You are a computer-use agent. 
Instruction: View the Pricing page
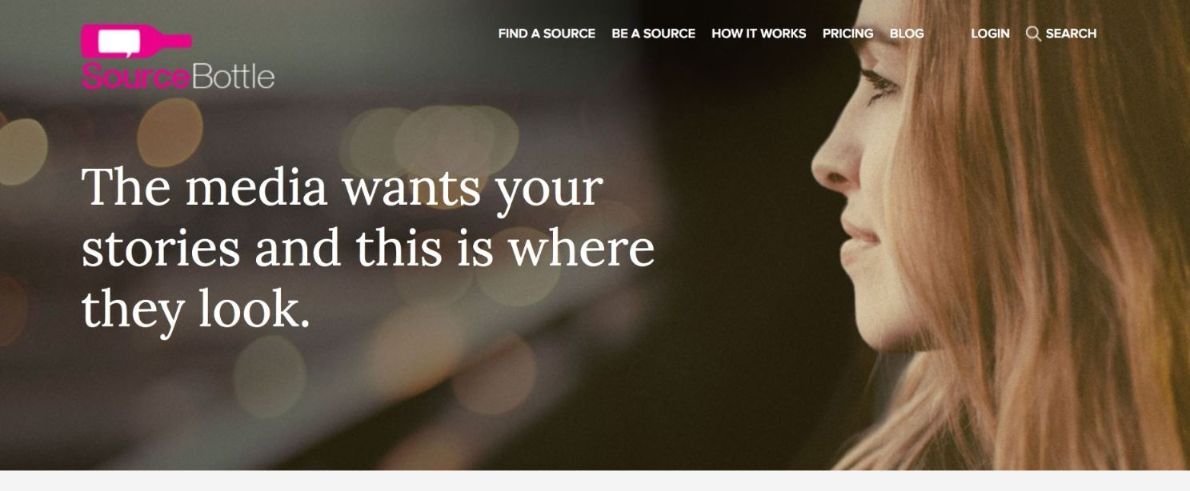click(x=848, y=33)
